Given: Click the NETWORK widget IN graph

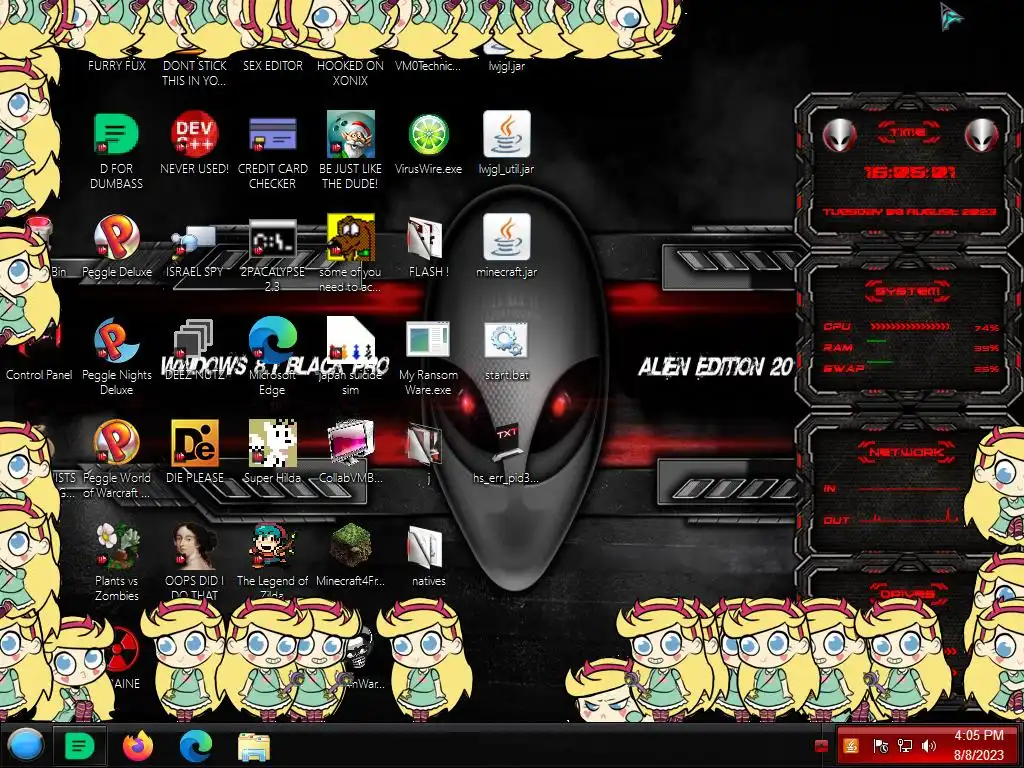Looking at the screenshot, I should [x=909, y=488].
